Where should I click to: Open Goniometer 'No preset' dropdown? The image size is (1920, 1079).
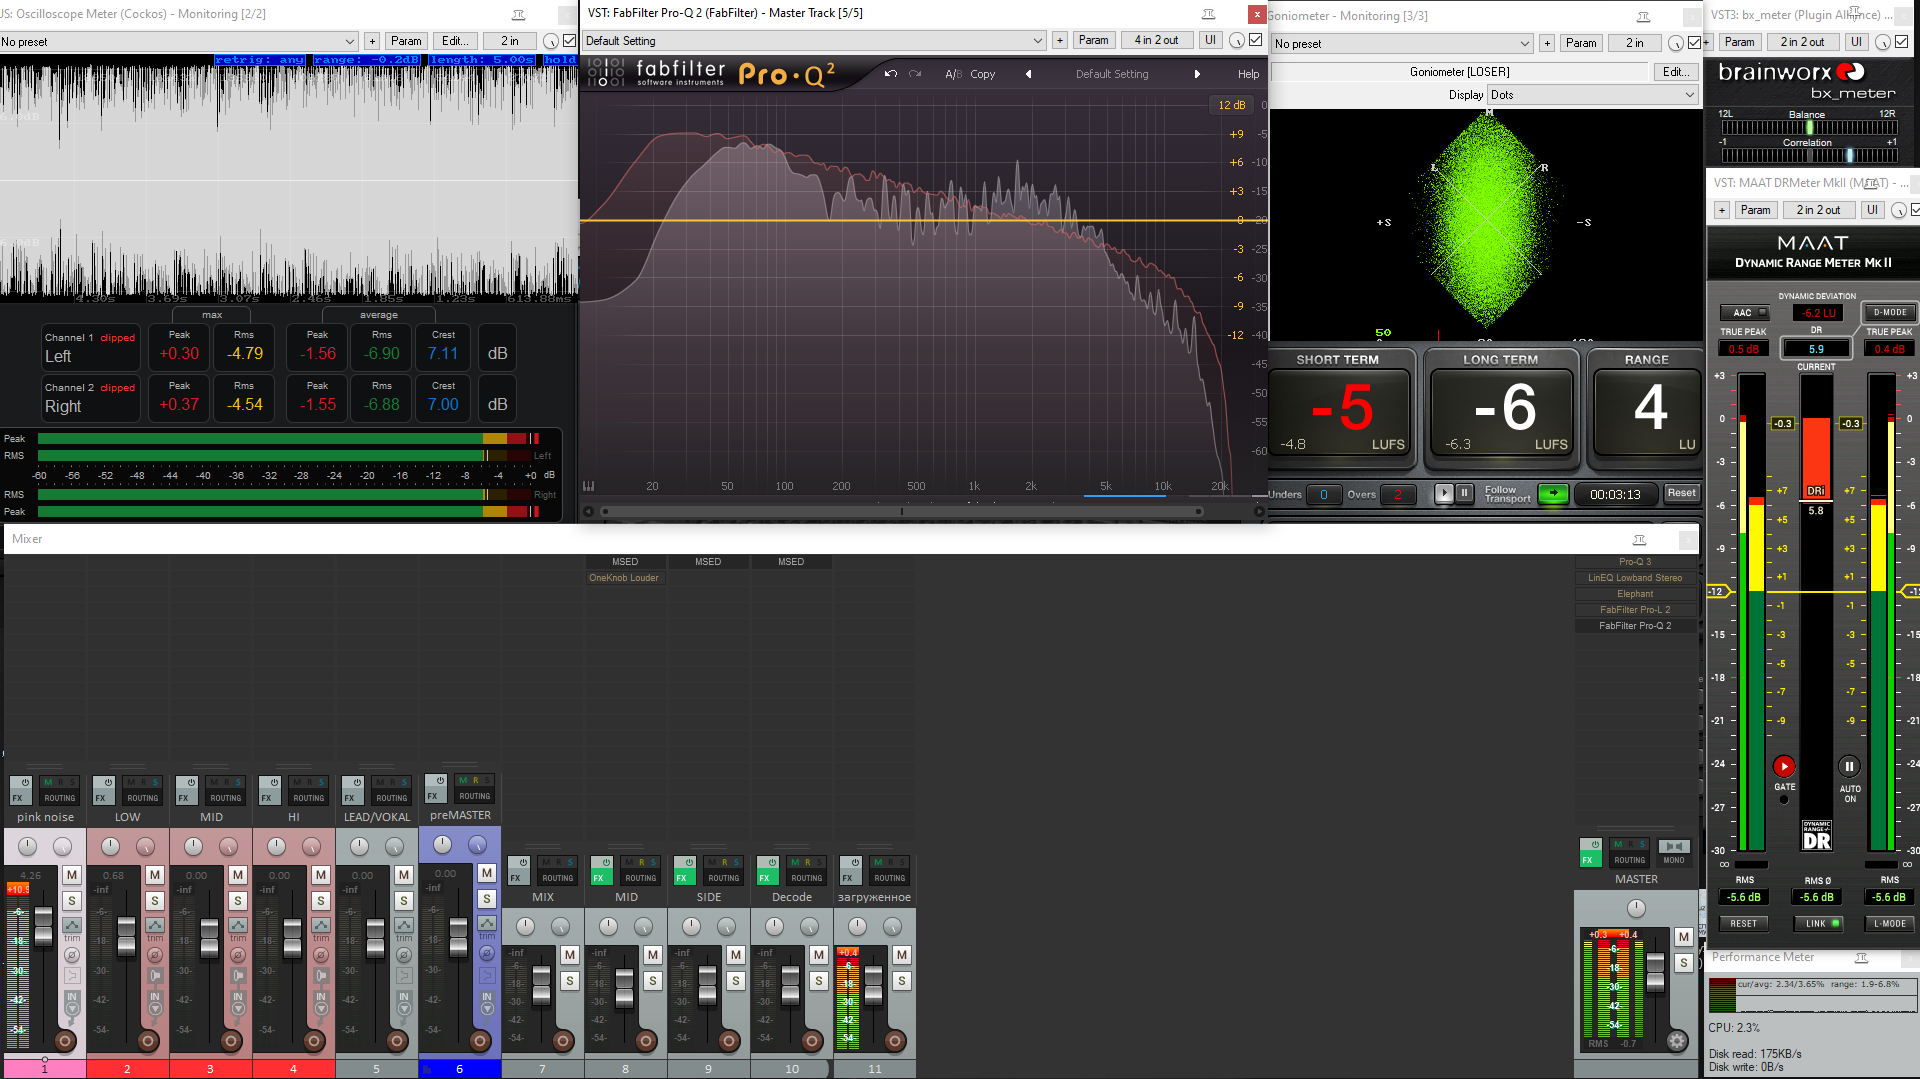(x=1402, y=44)
